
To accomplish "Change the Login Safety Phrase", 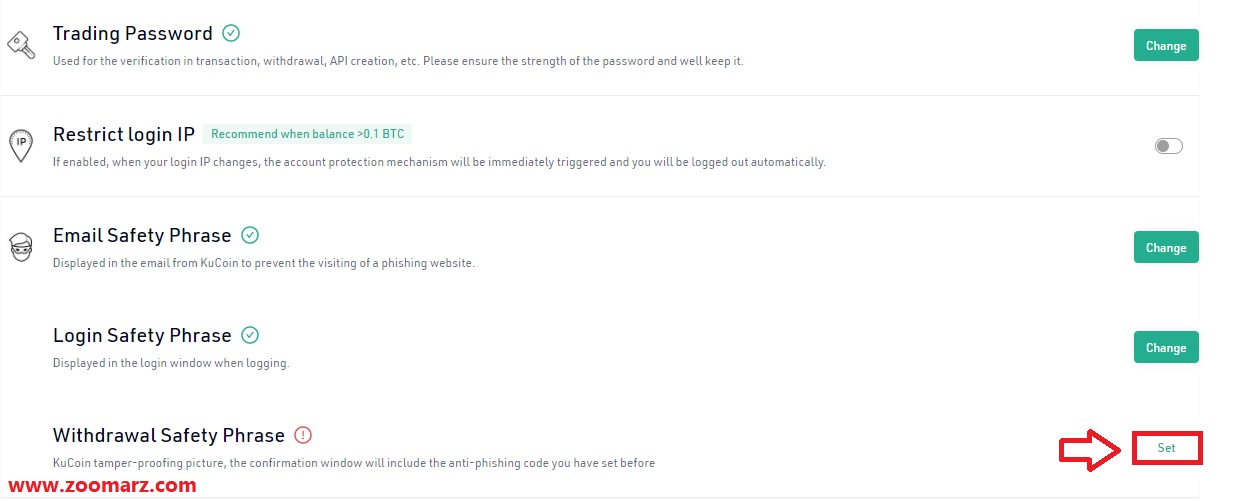I will [1166, 348].
